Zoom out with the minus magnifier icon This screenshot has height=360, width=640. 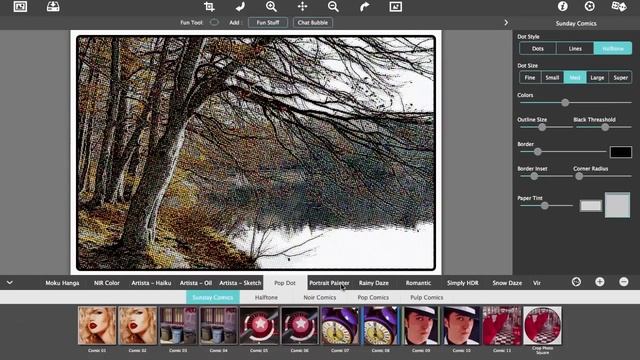[x=333, y=6]
